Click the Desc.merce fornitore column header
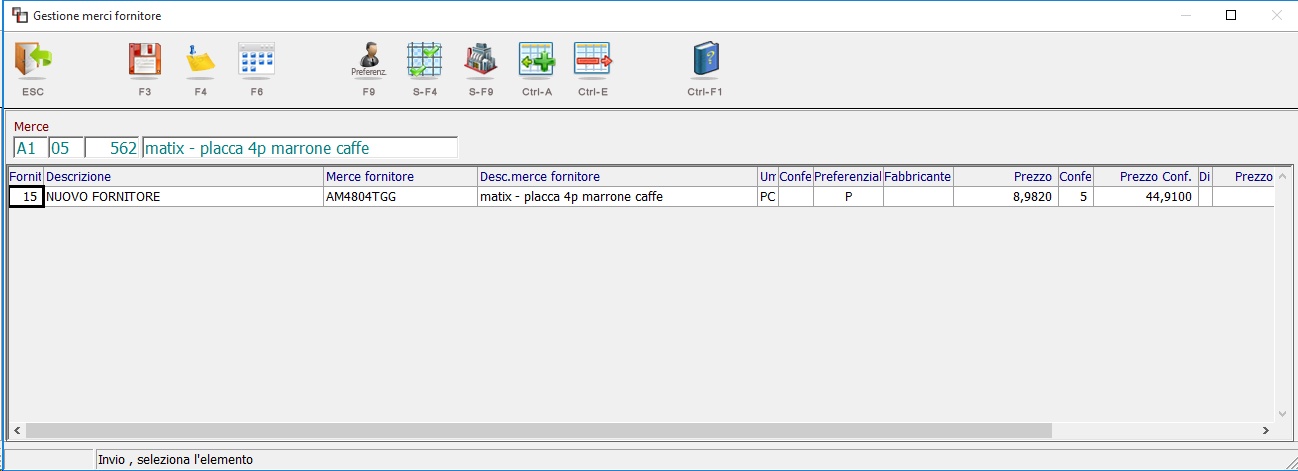Viewport: 1298px width, 471px height. [617, 177]
